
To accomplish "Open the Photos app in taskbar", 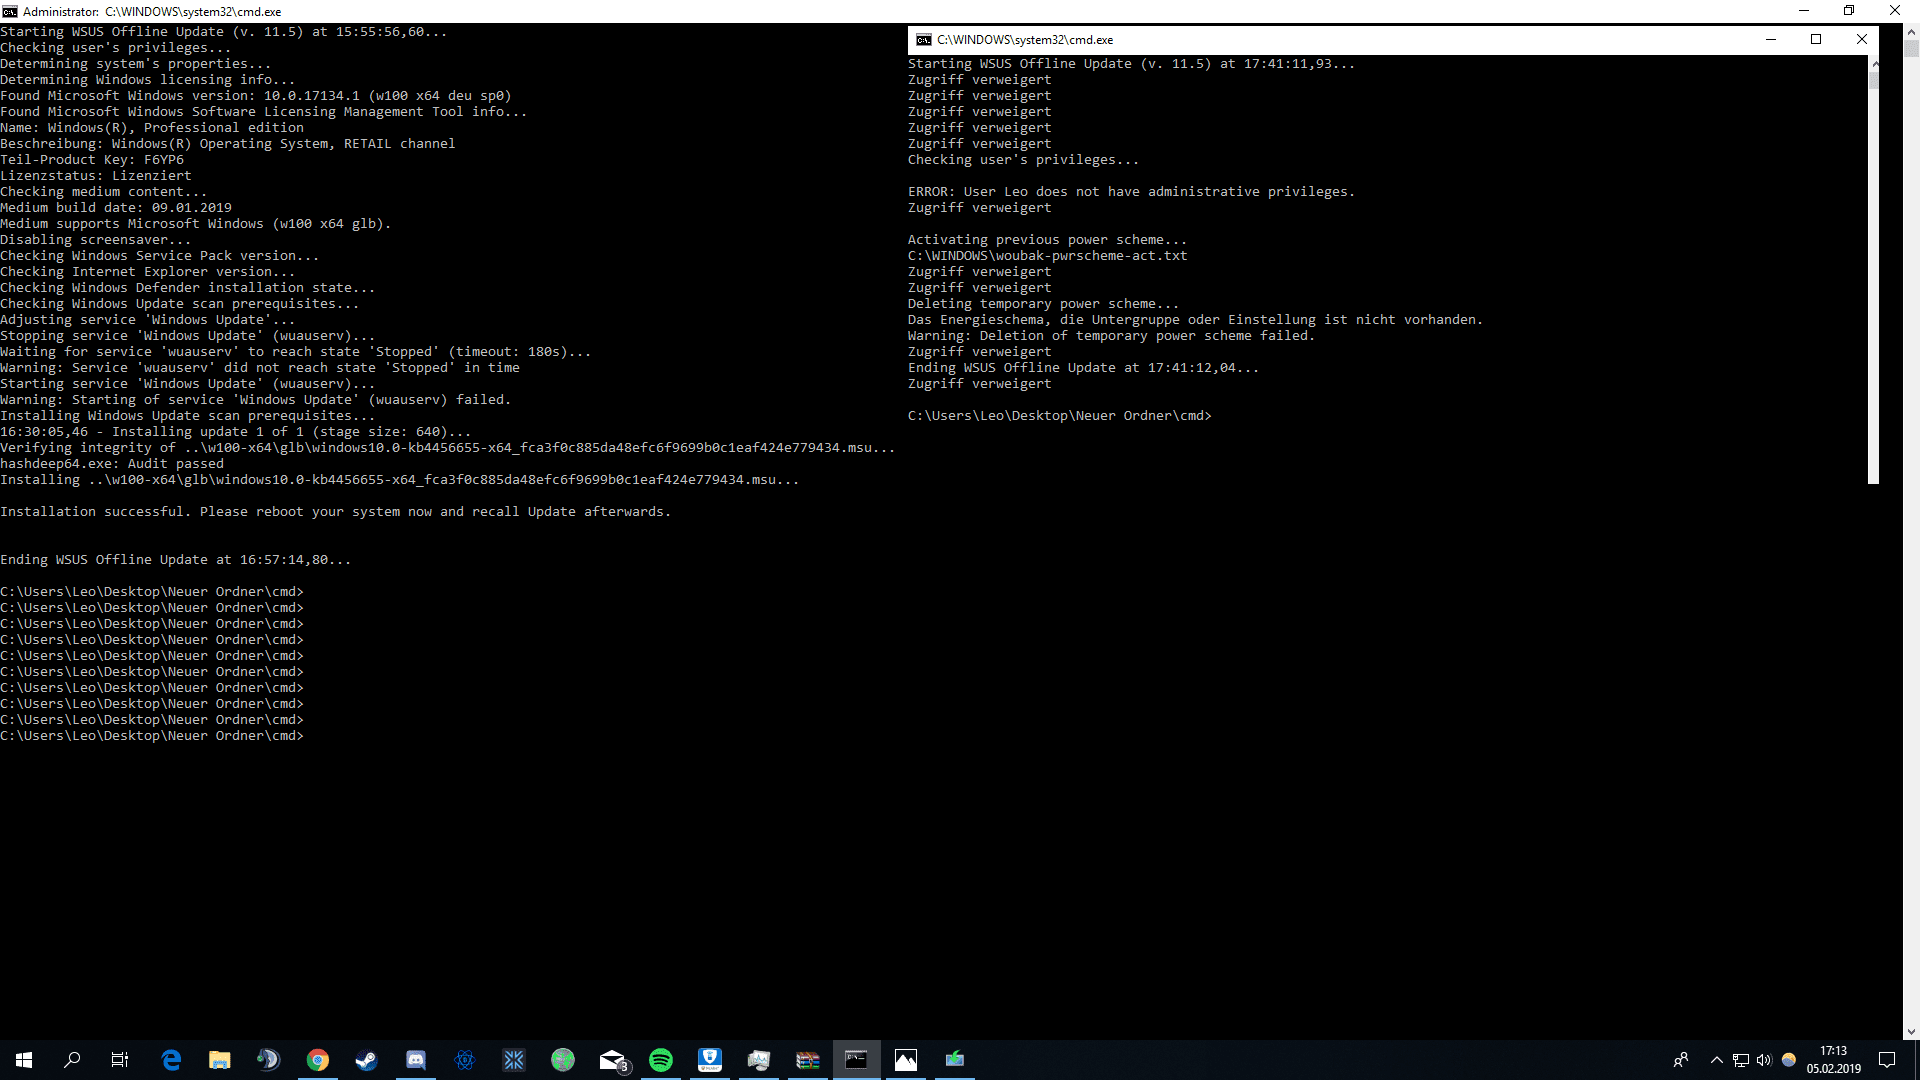I will [x=906, y=1060].
